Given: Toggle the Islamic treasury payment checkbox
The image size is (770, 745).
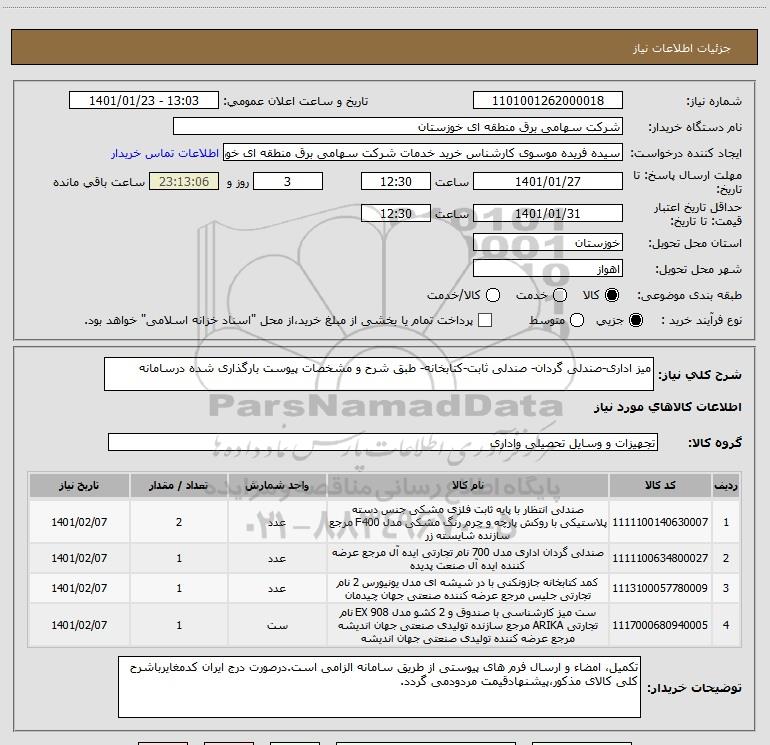Looking at the screenshot, I should (485, 320).
